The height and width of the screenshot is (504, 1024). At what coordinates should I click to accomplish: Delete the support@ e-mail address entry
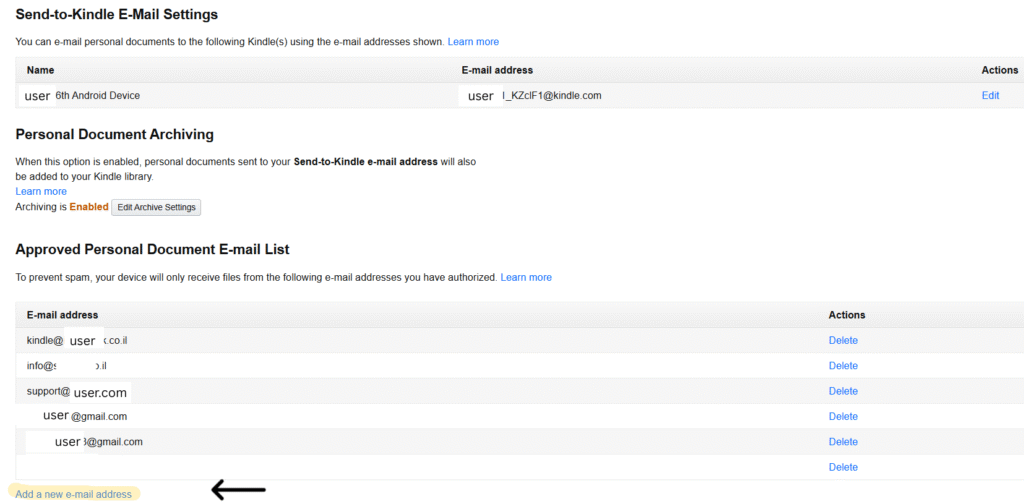tap(843, 391)
